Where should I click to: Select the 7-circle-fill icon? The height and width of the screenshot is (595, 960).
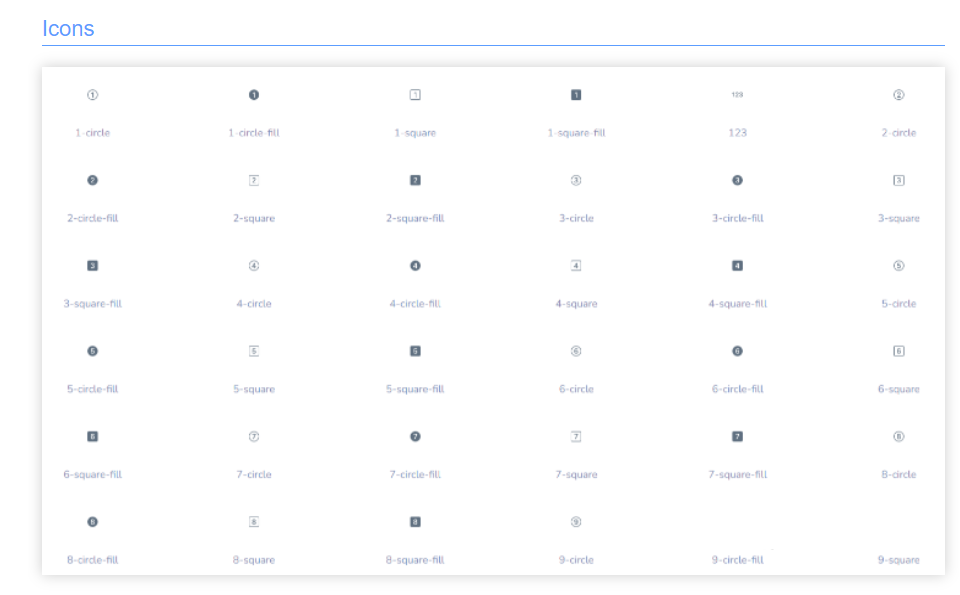pyautogui.click(x=415, y=436)
